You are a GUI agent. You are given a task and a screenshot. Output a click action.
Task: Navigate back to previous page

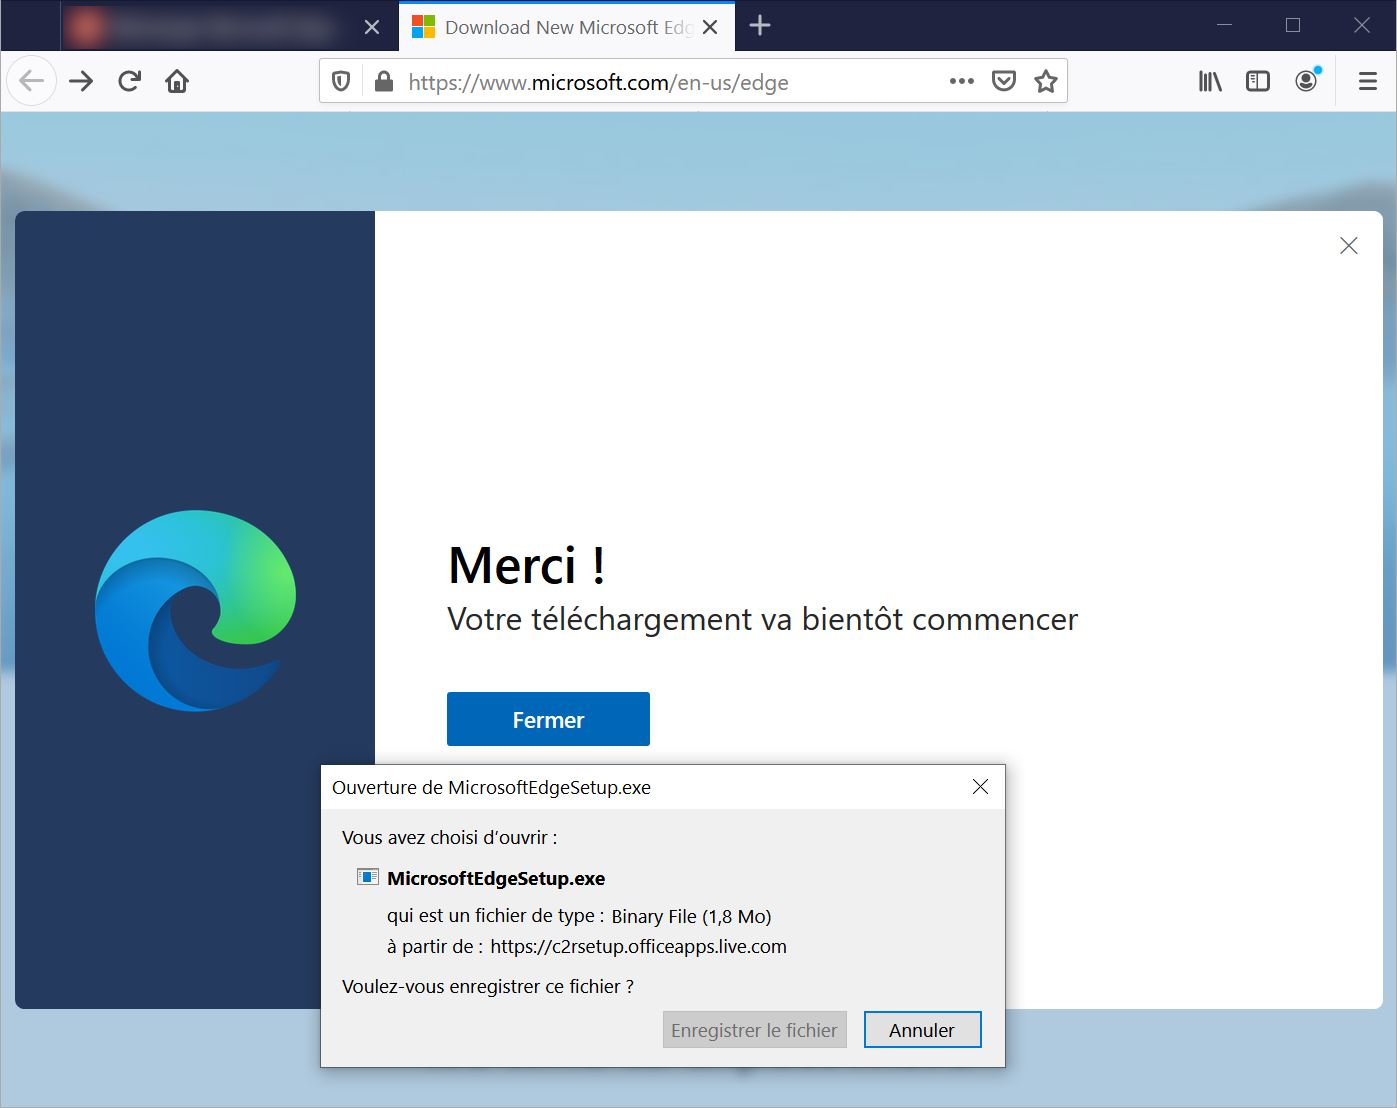click(x=31, y=80)
